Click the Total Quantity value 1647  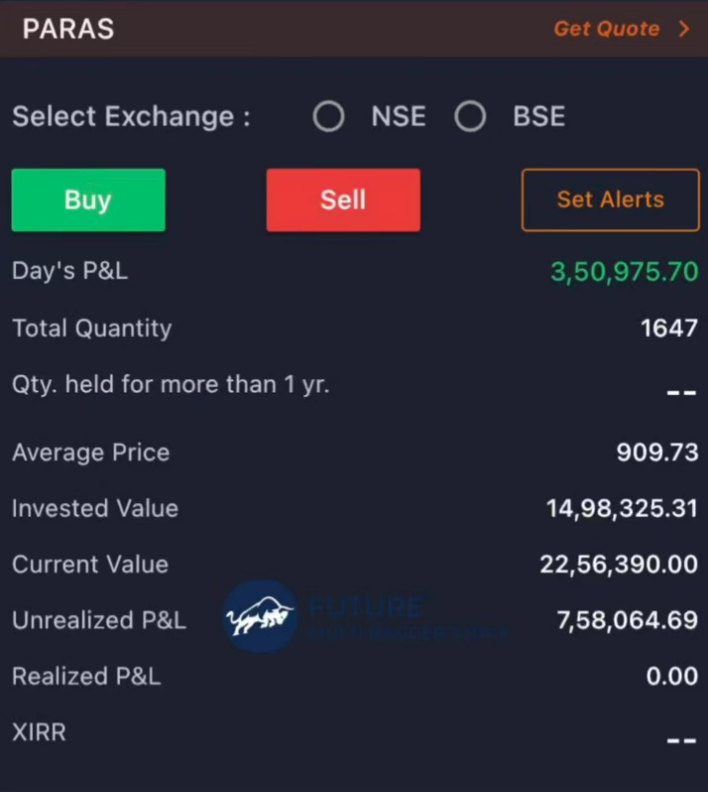click(669, 328)
